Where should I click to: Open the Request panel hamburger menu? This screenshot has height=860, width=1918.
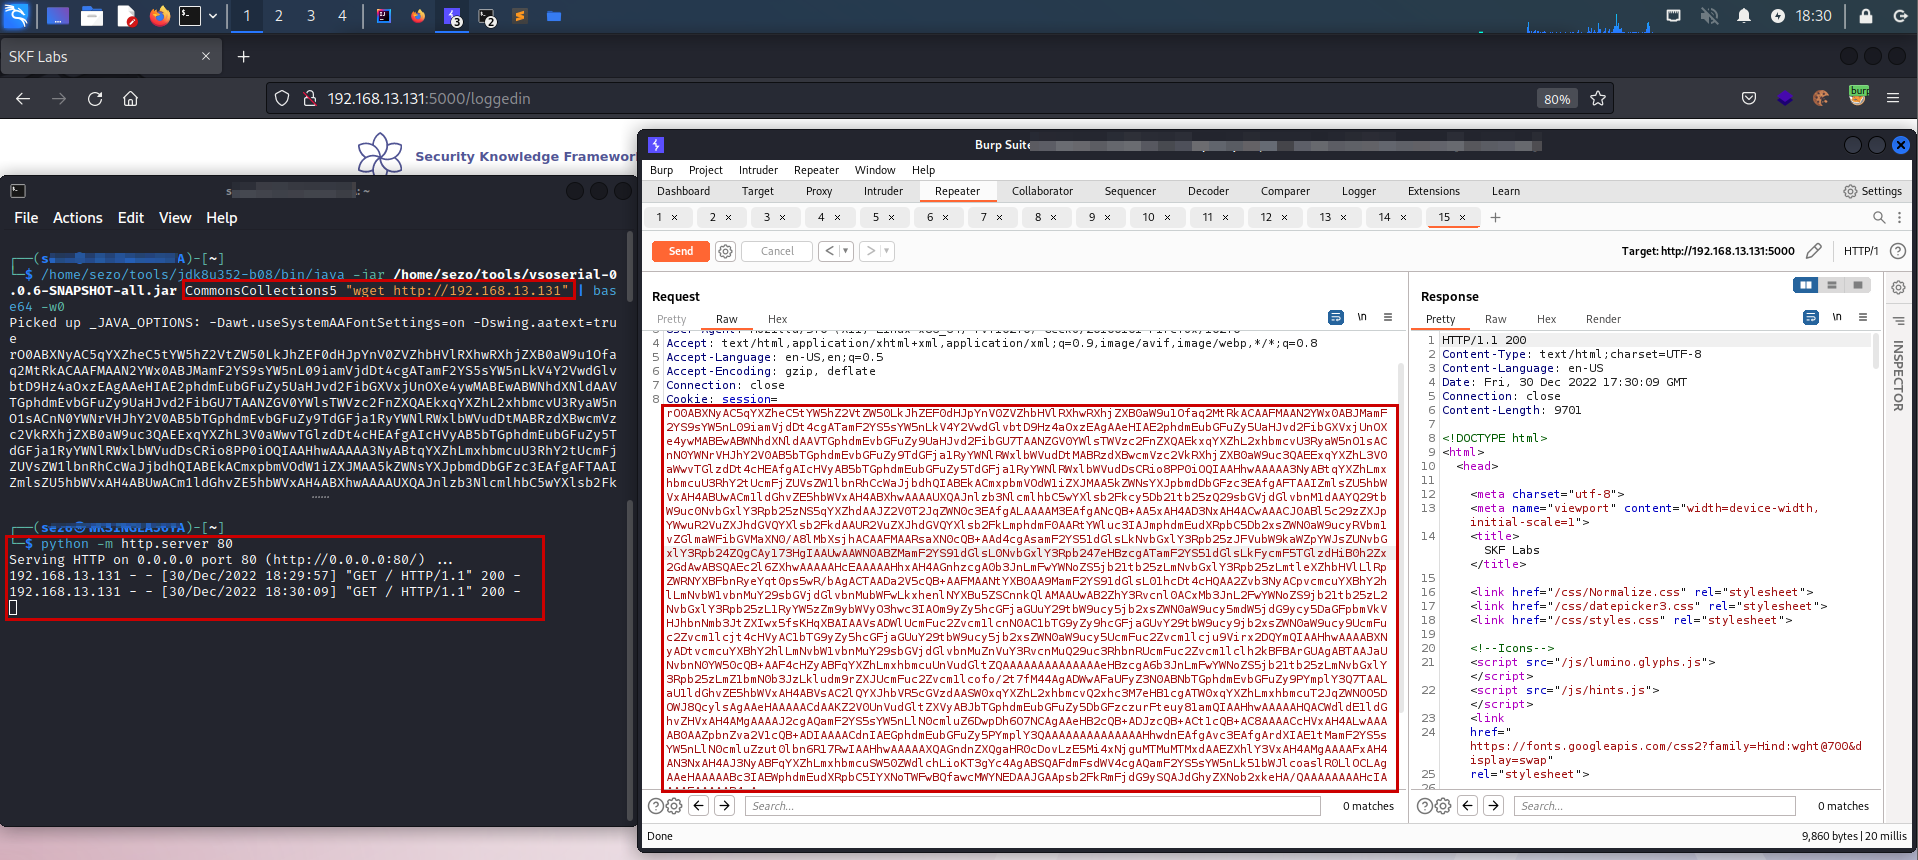tap(1388, 317)
